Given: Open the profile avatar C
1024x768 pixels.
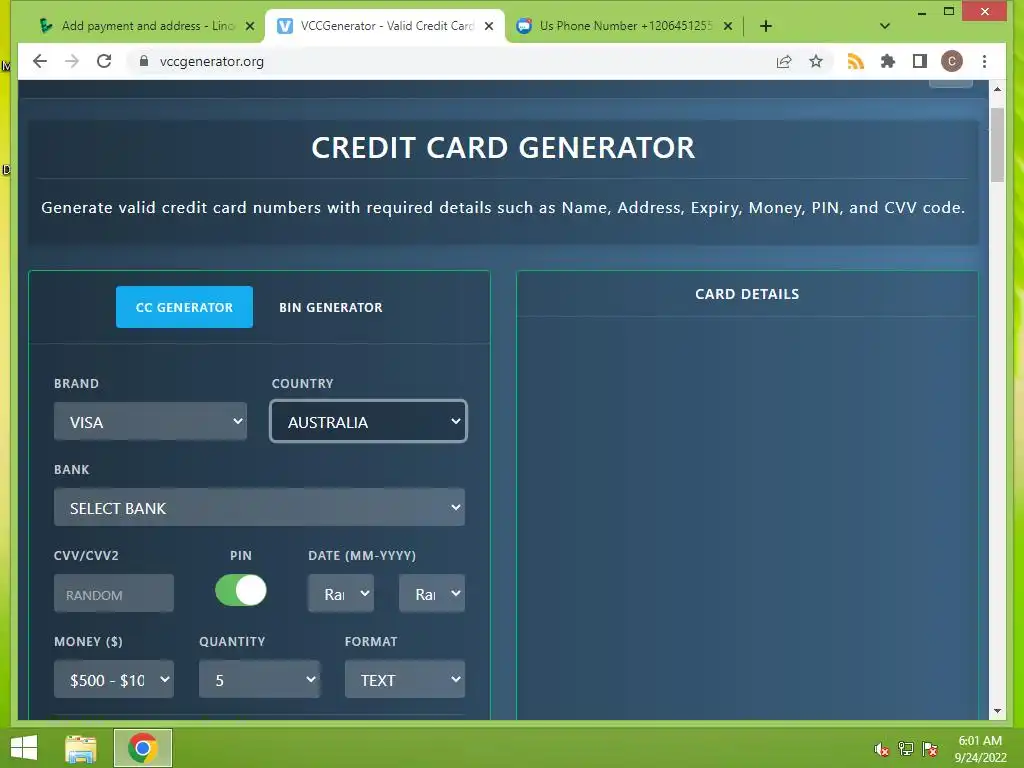Looking at the screenshot, I should [952, 61].
